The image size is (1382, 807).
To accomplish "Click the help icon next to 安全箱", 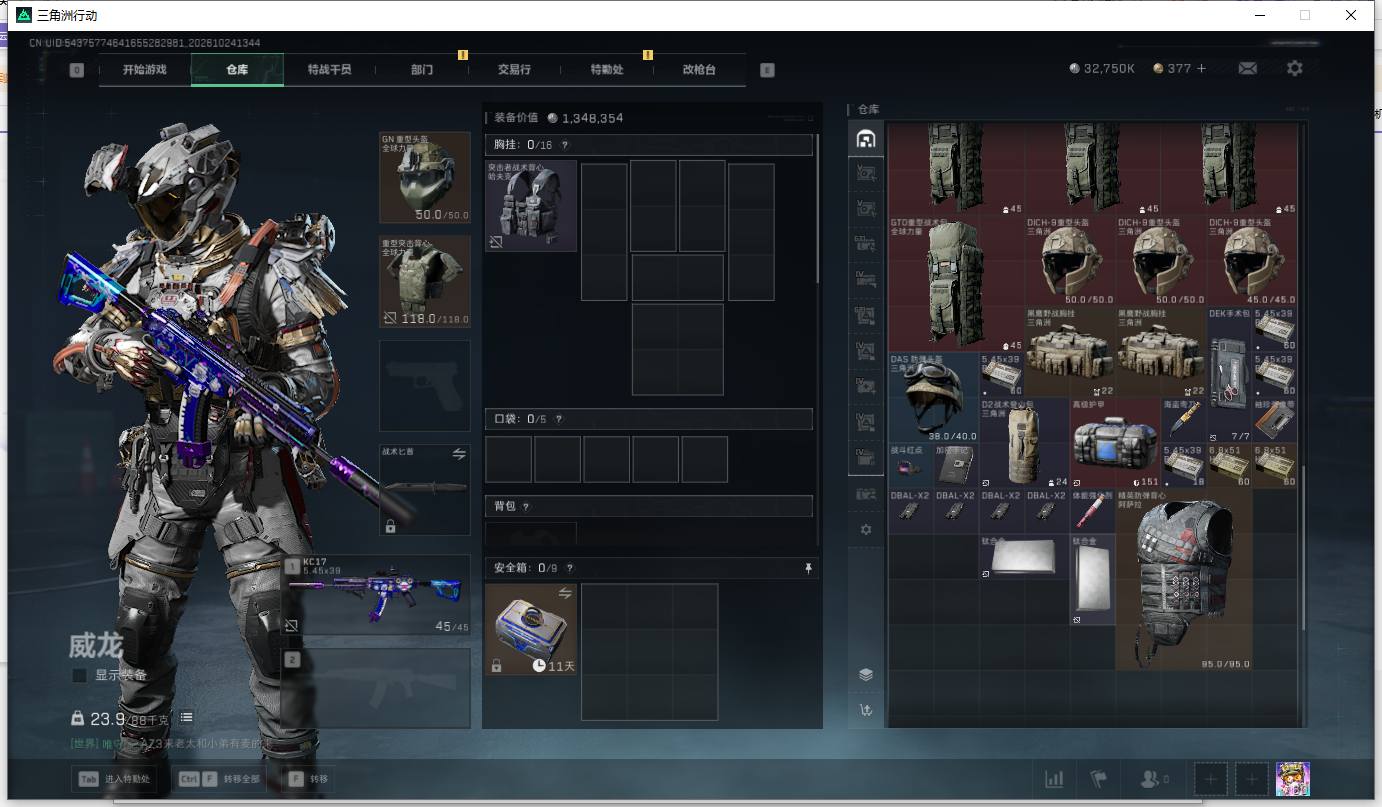I will tap(569, 568).
